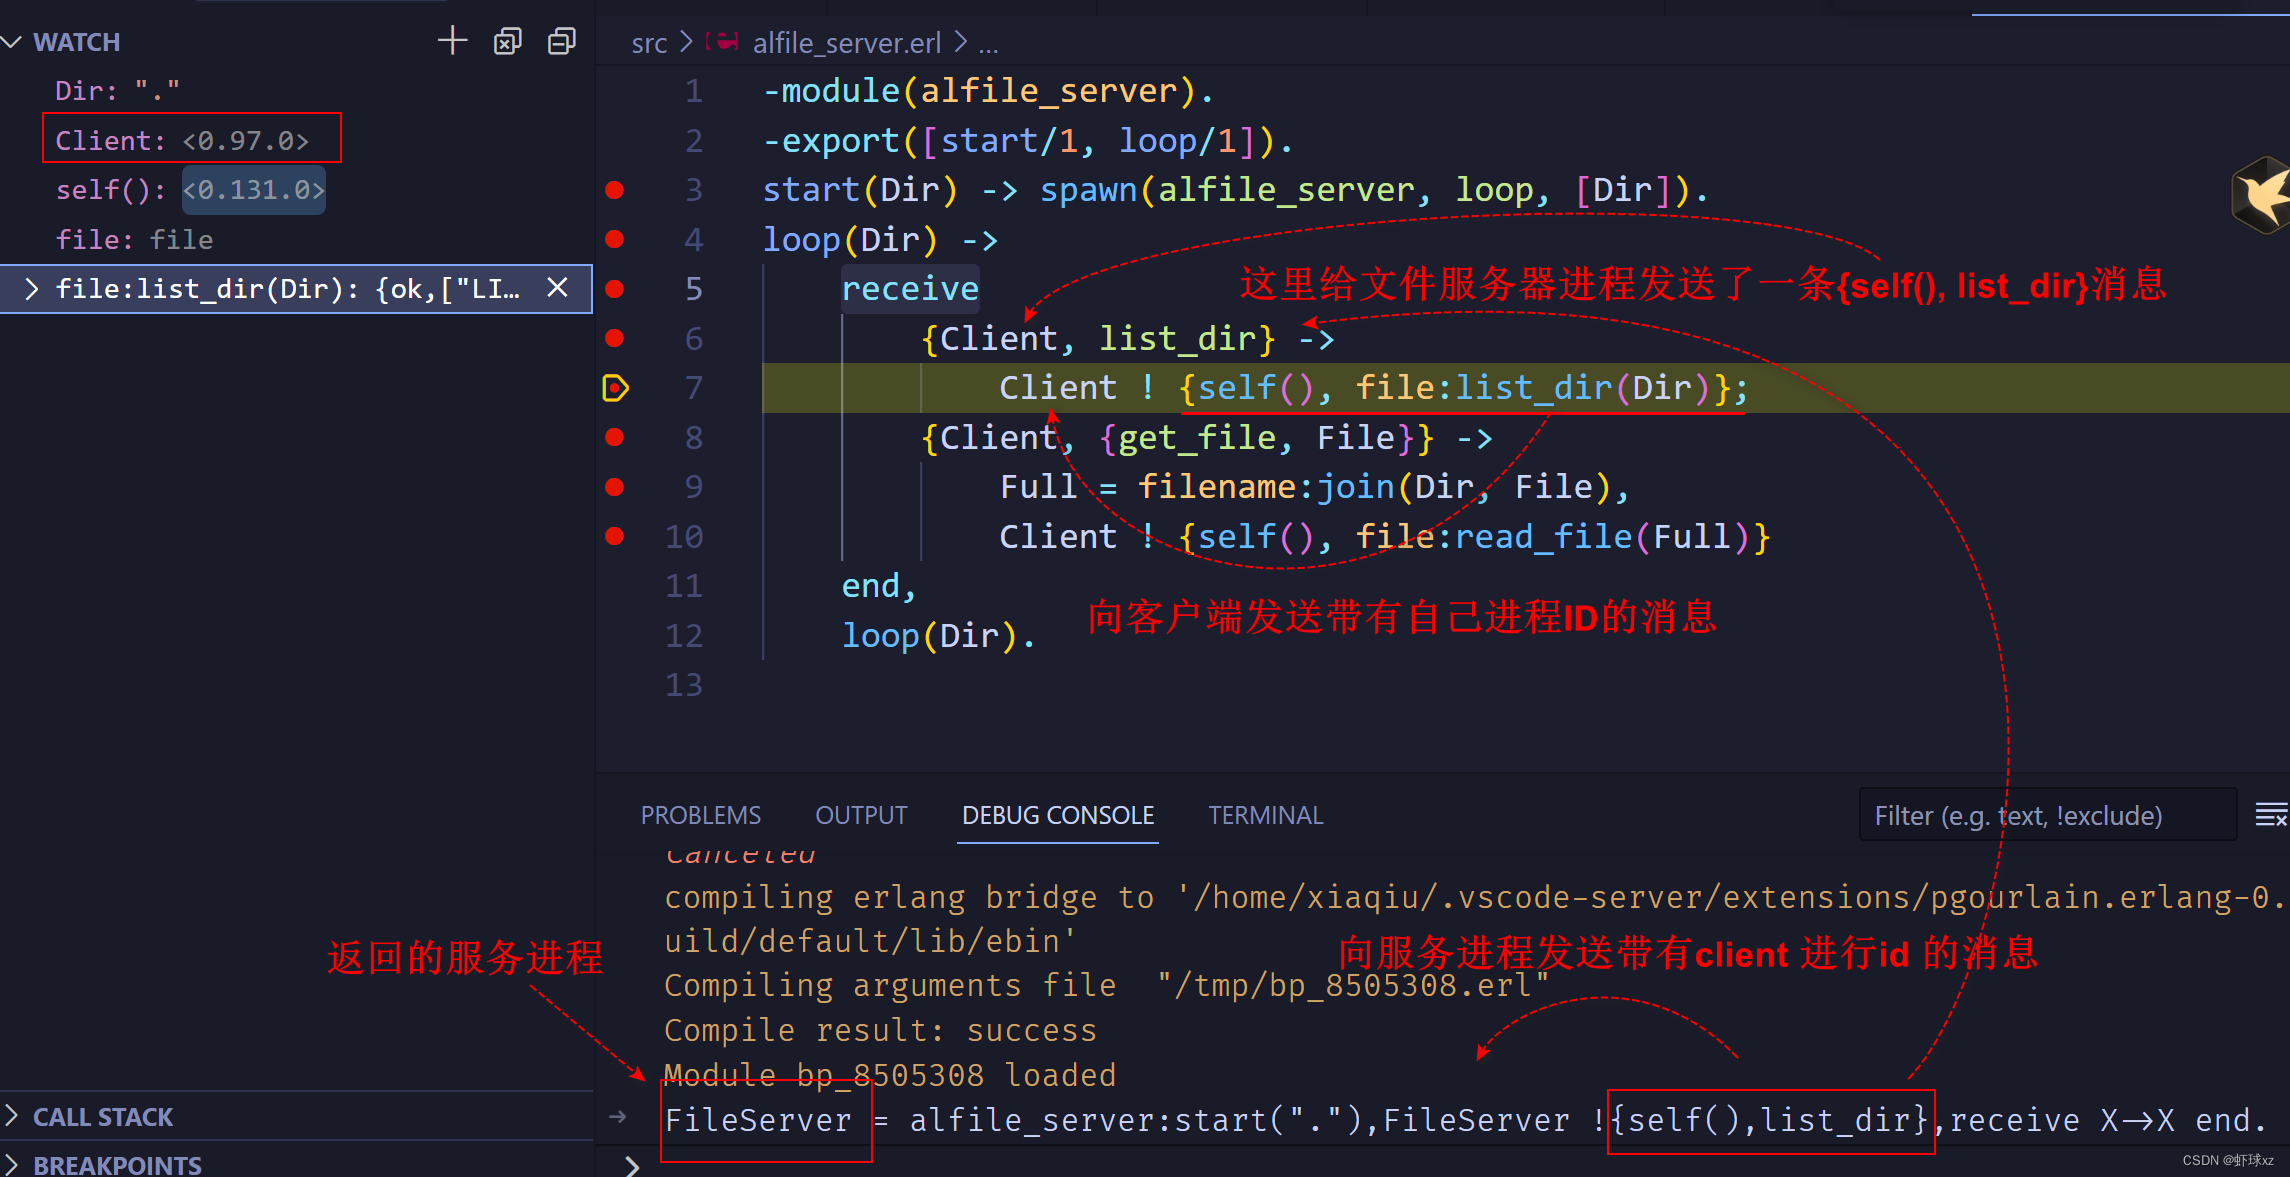
Task: Focus the debug console filter field
Action: tap(2047, 816)
